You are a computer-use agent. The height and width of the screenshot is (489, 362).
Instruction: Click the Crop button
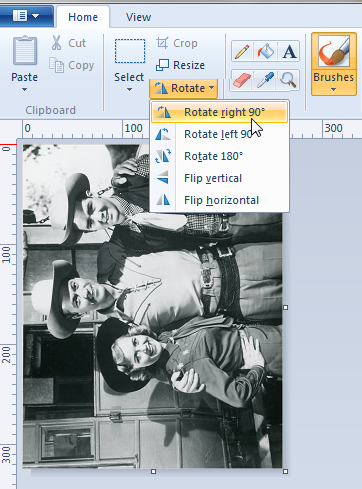point(177,43)
